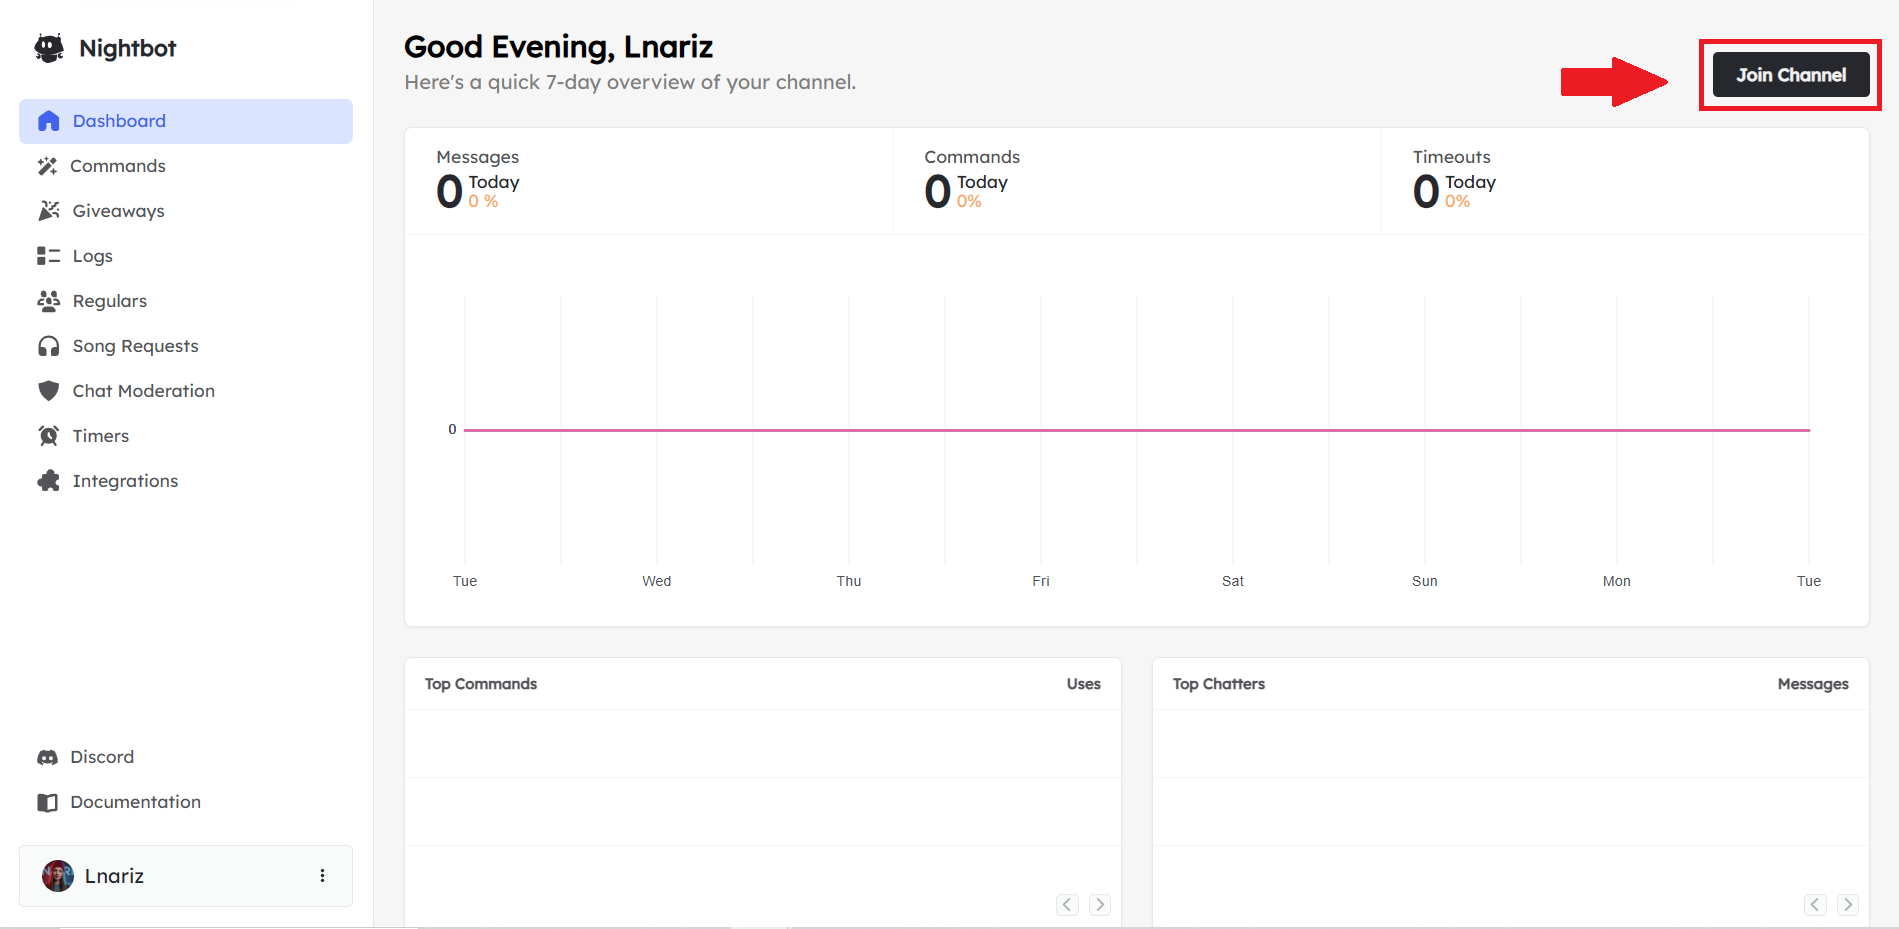Click the Sat label on chart axis
Screen dimensions: 1899x929
(1233, 581)
